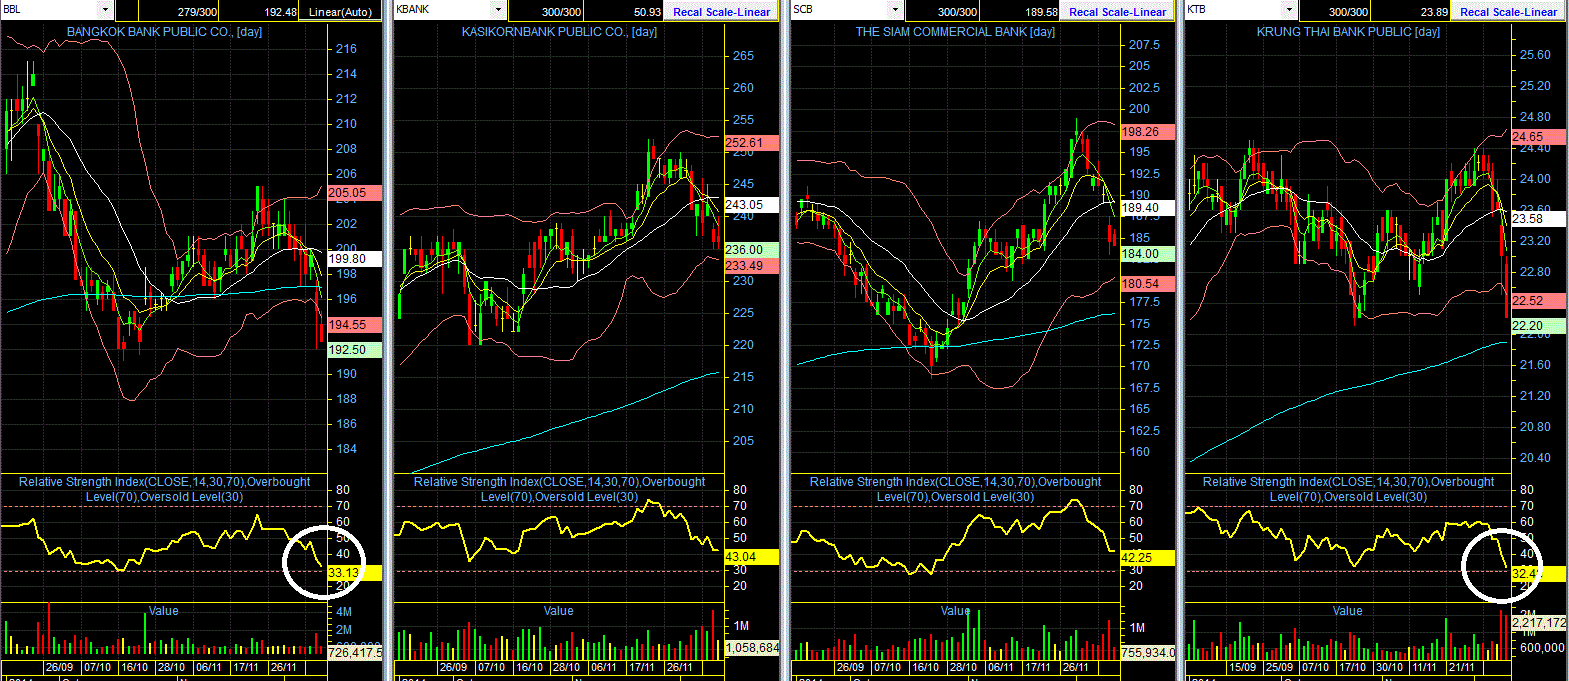Click the KASIKORNBANK PUBLIC CO. chart title
The height and width of the screenshot is (681, 1569).
pos(559,32)
